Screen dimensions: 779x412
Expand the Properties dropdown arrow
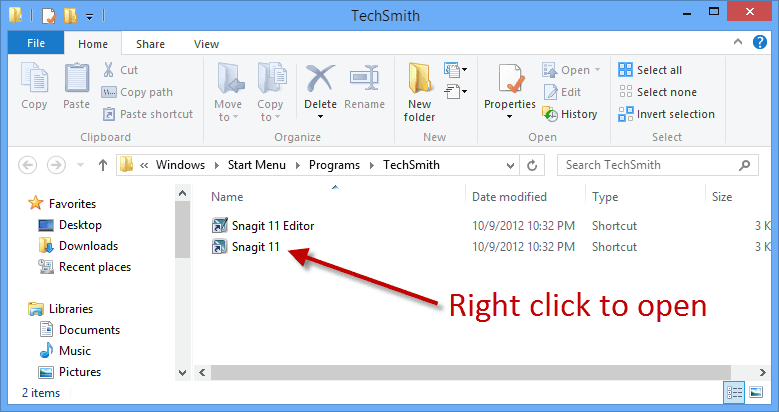click(510, 117)
